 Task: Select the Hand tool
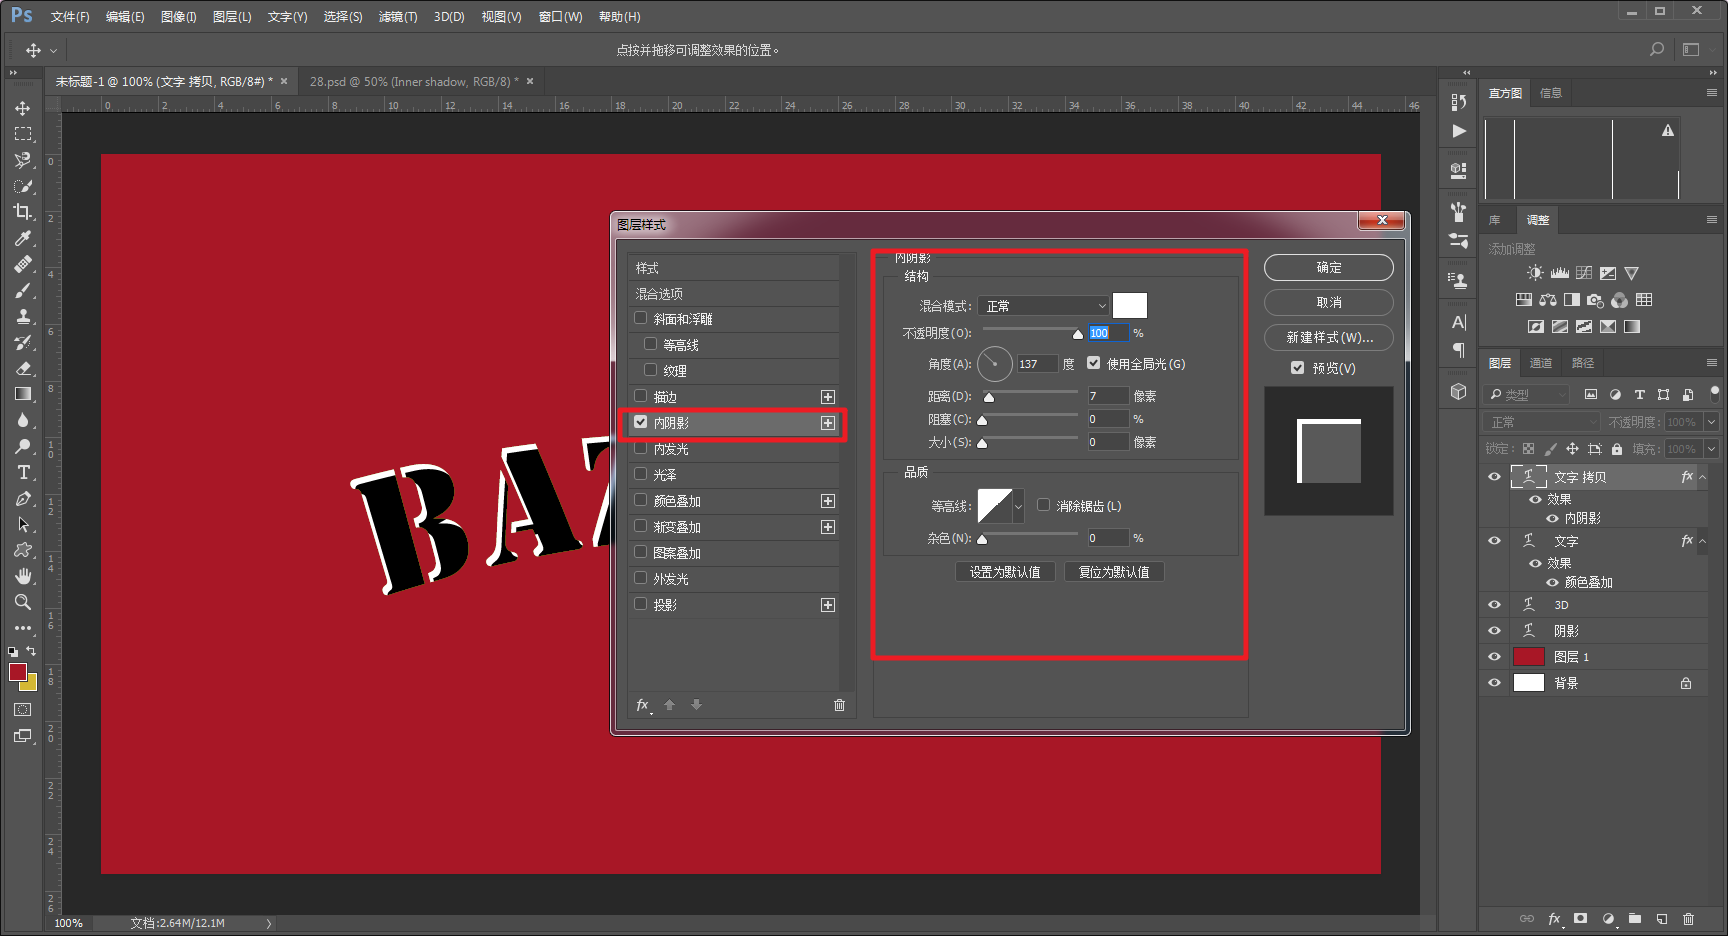pos(23,576)
